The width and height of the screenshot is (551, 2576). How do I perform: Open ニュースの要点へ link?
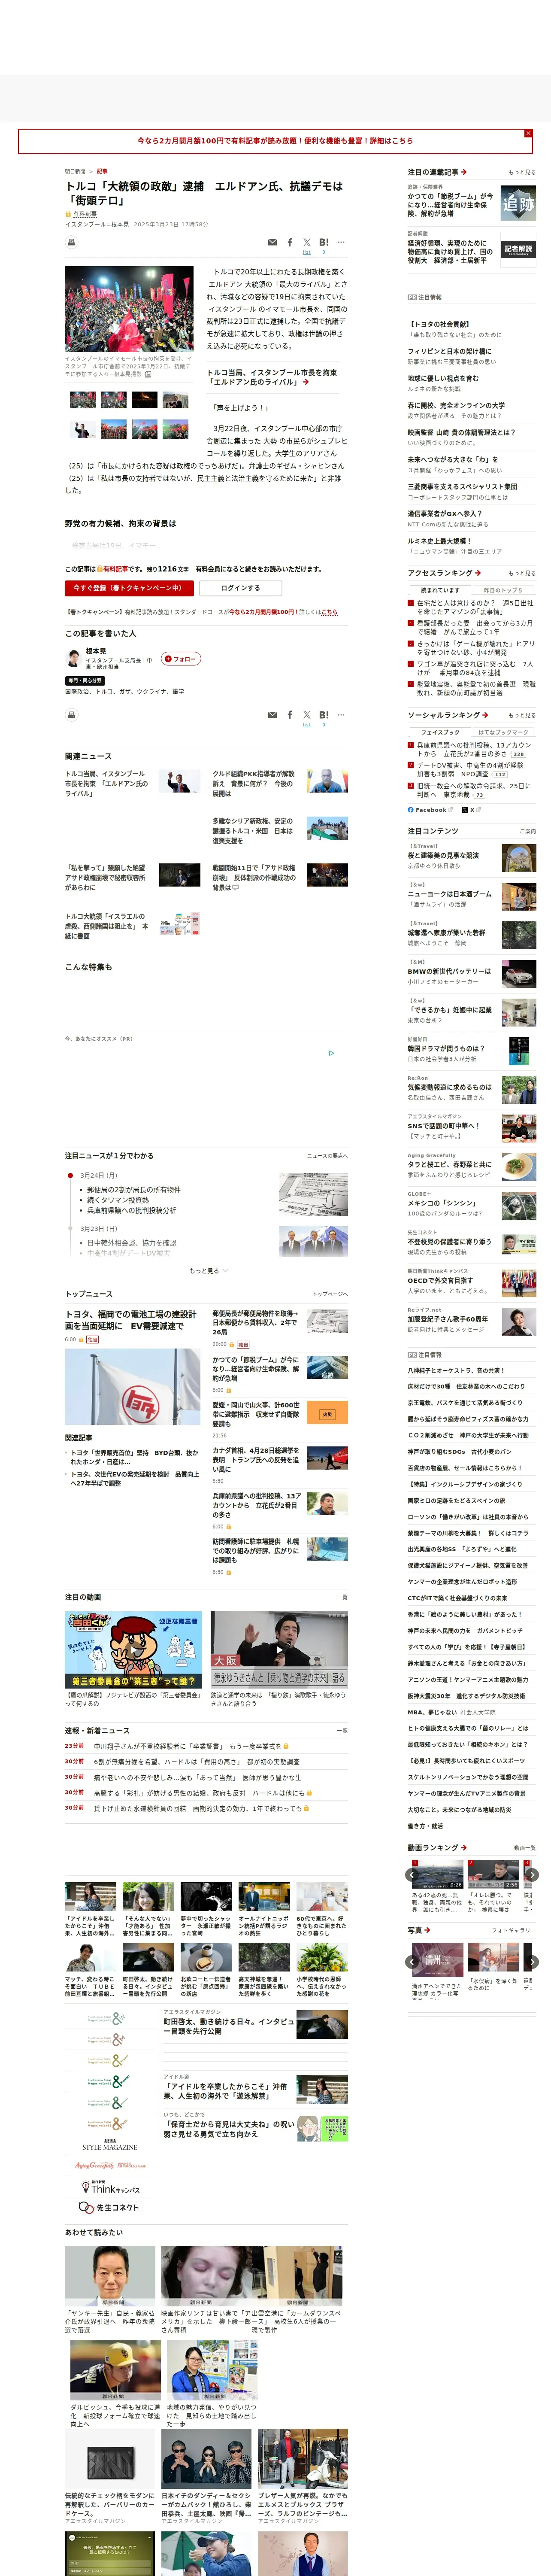click(x=327, y=1156)
